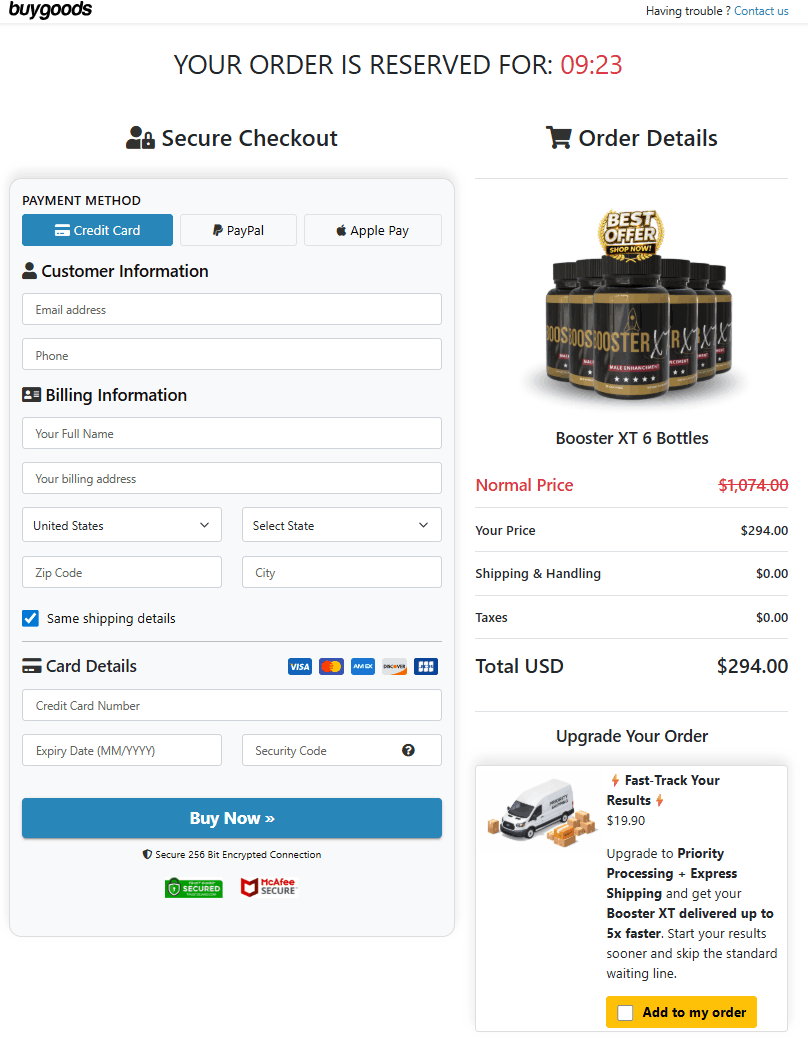The height and width of the screenshot is (1040, 808).
Task: Click the Email address field
Action: tap(232, 309)
